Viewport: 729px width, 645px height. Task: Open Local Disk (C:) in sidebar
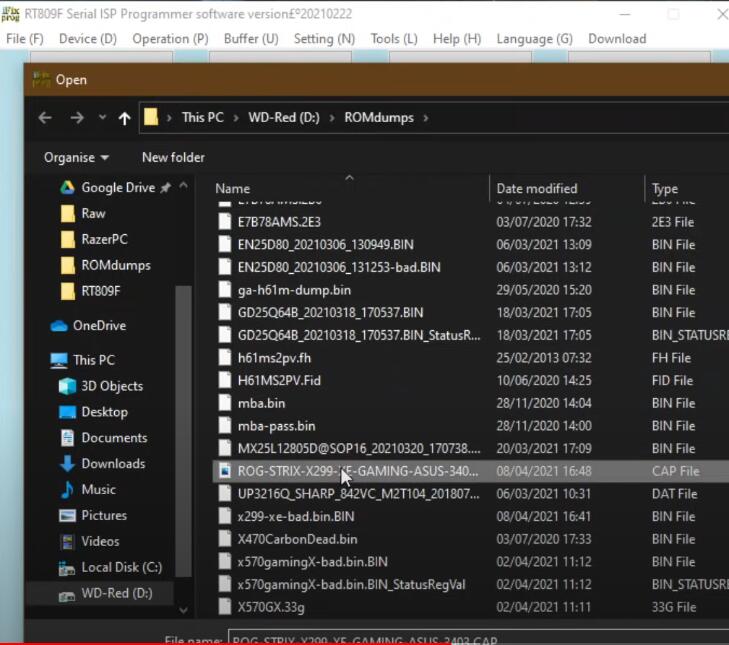[111, 567]
